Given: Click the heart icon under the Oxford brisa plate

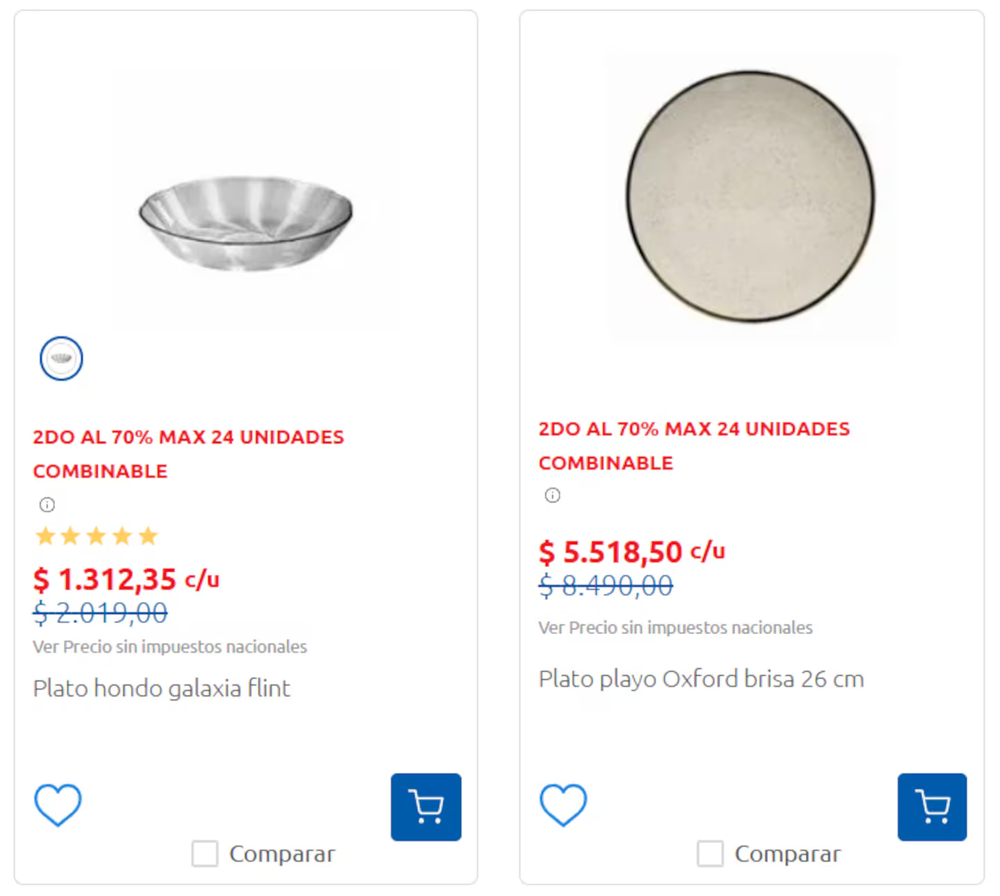Looking at the screenshot, I should (563, 804).
